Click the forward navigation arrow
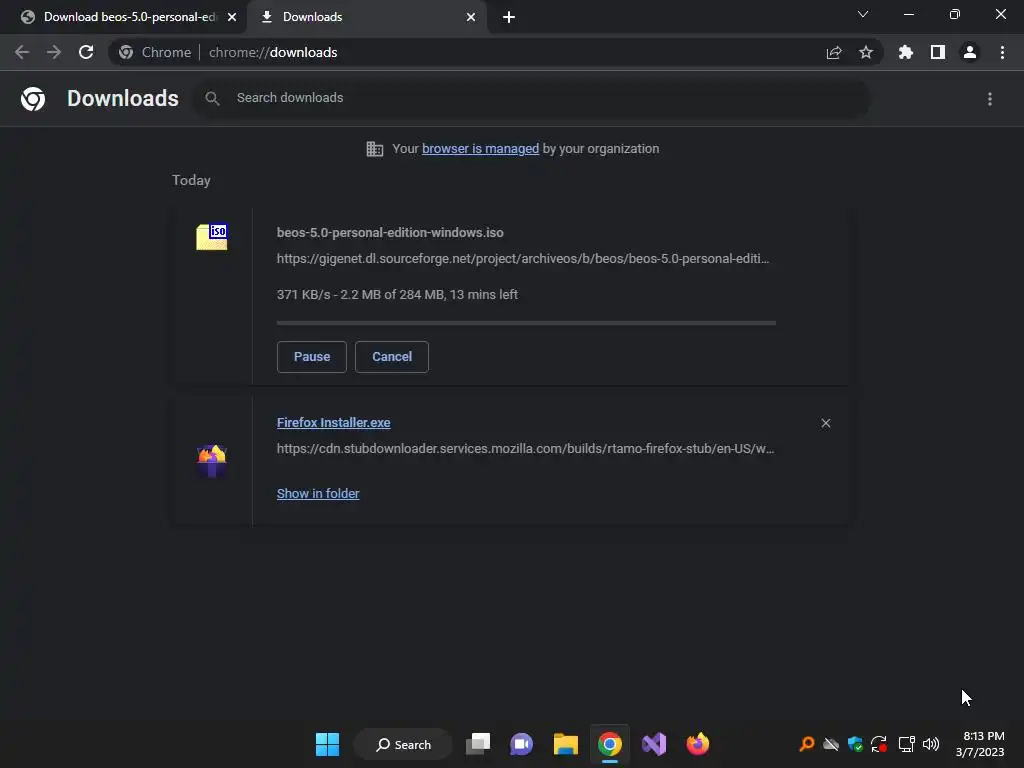The height and width of the screenshot is (768, 1024). point(54,52)
